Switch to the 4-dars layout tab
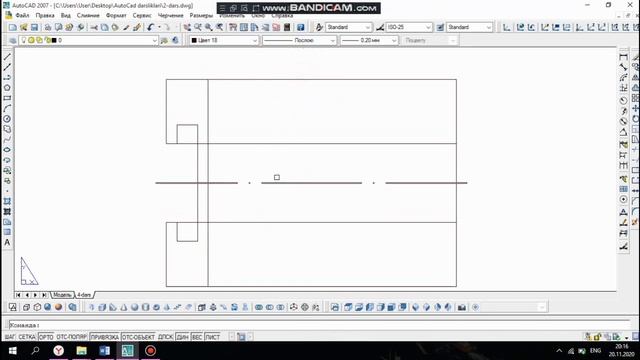 pos(84,295)
